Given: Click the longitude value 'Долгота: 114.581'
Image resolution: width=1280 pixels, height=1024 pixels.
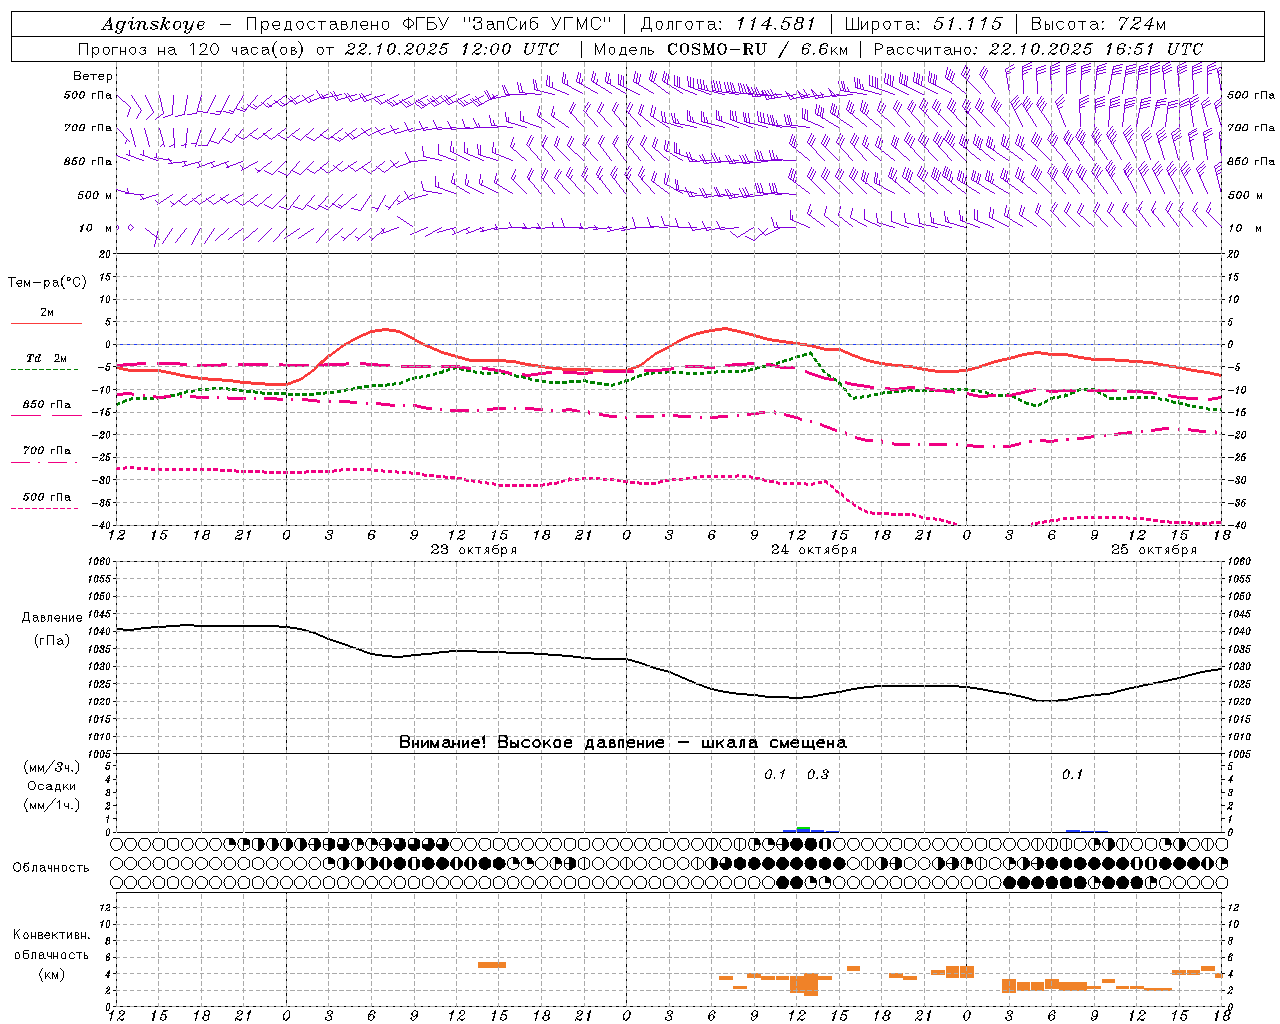Looking at the screenshot, I should pos(728,24).
